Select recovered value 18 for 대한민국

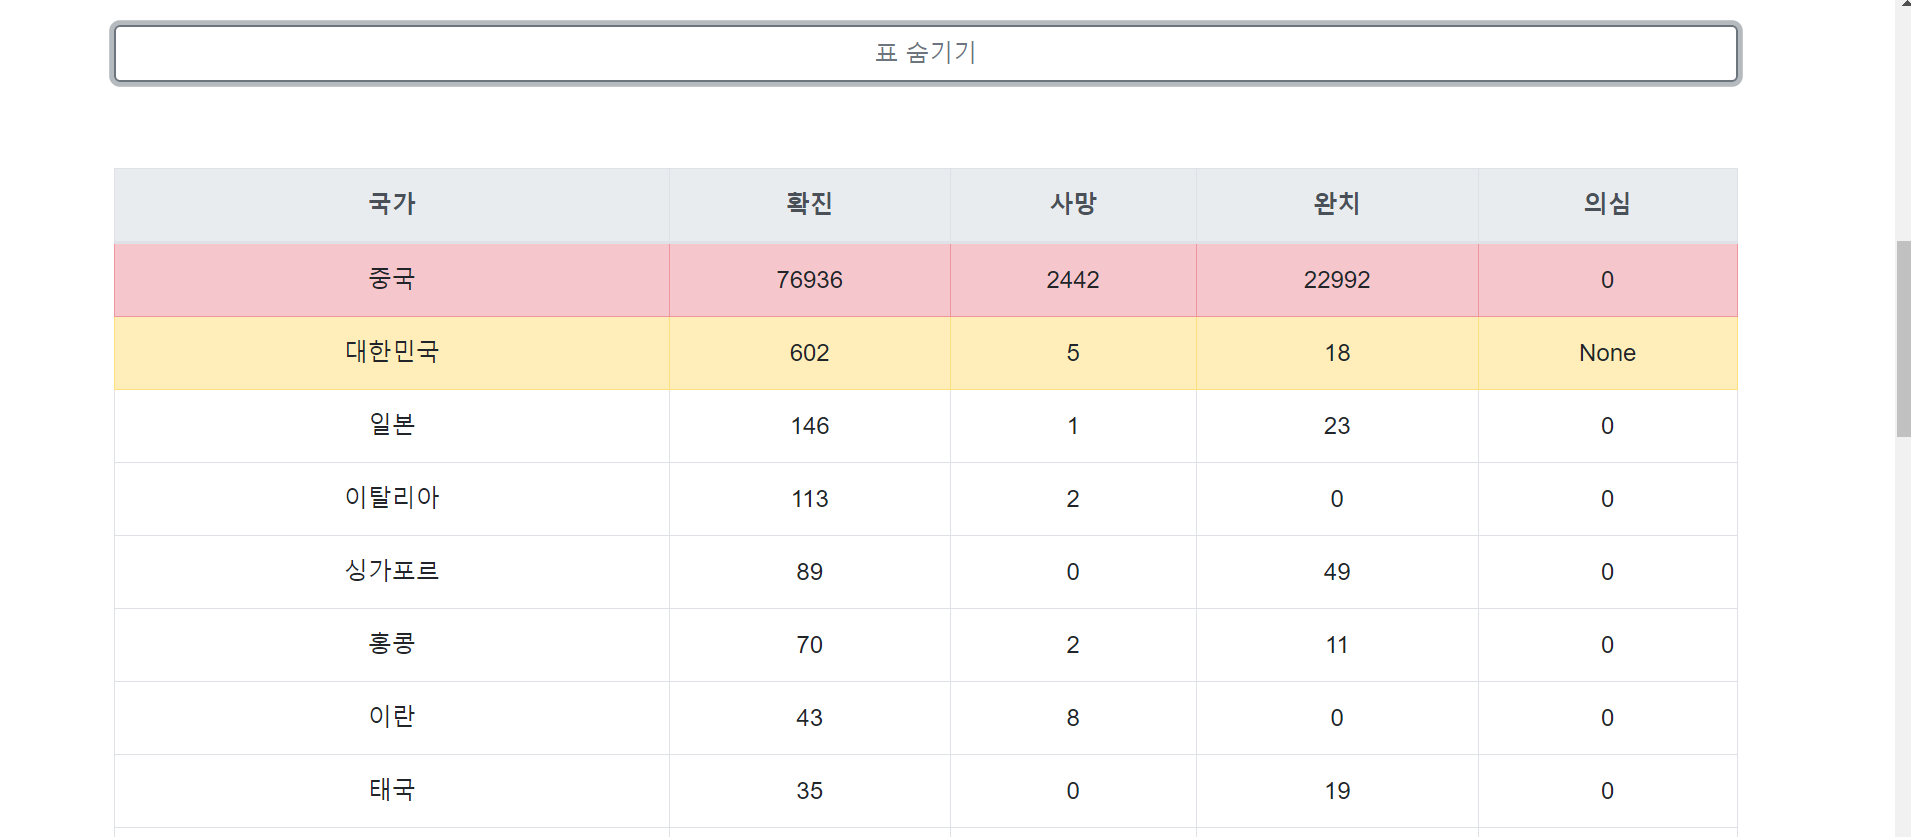point(1337,353)
